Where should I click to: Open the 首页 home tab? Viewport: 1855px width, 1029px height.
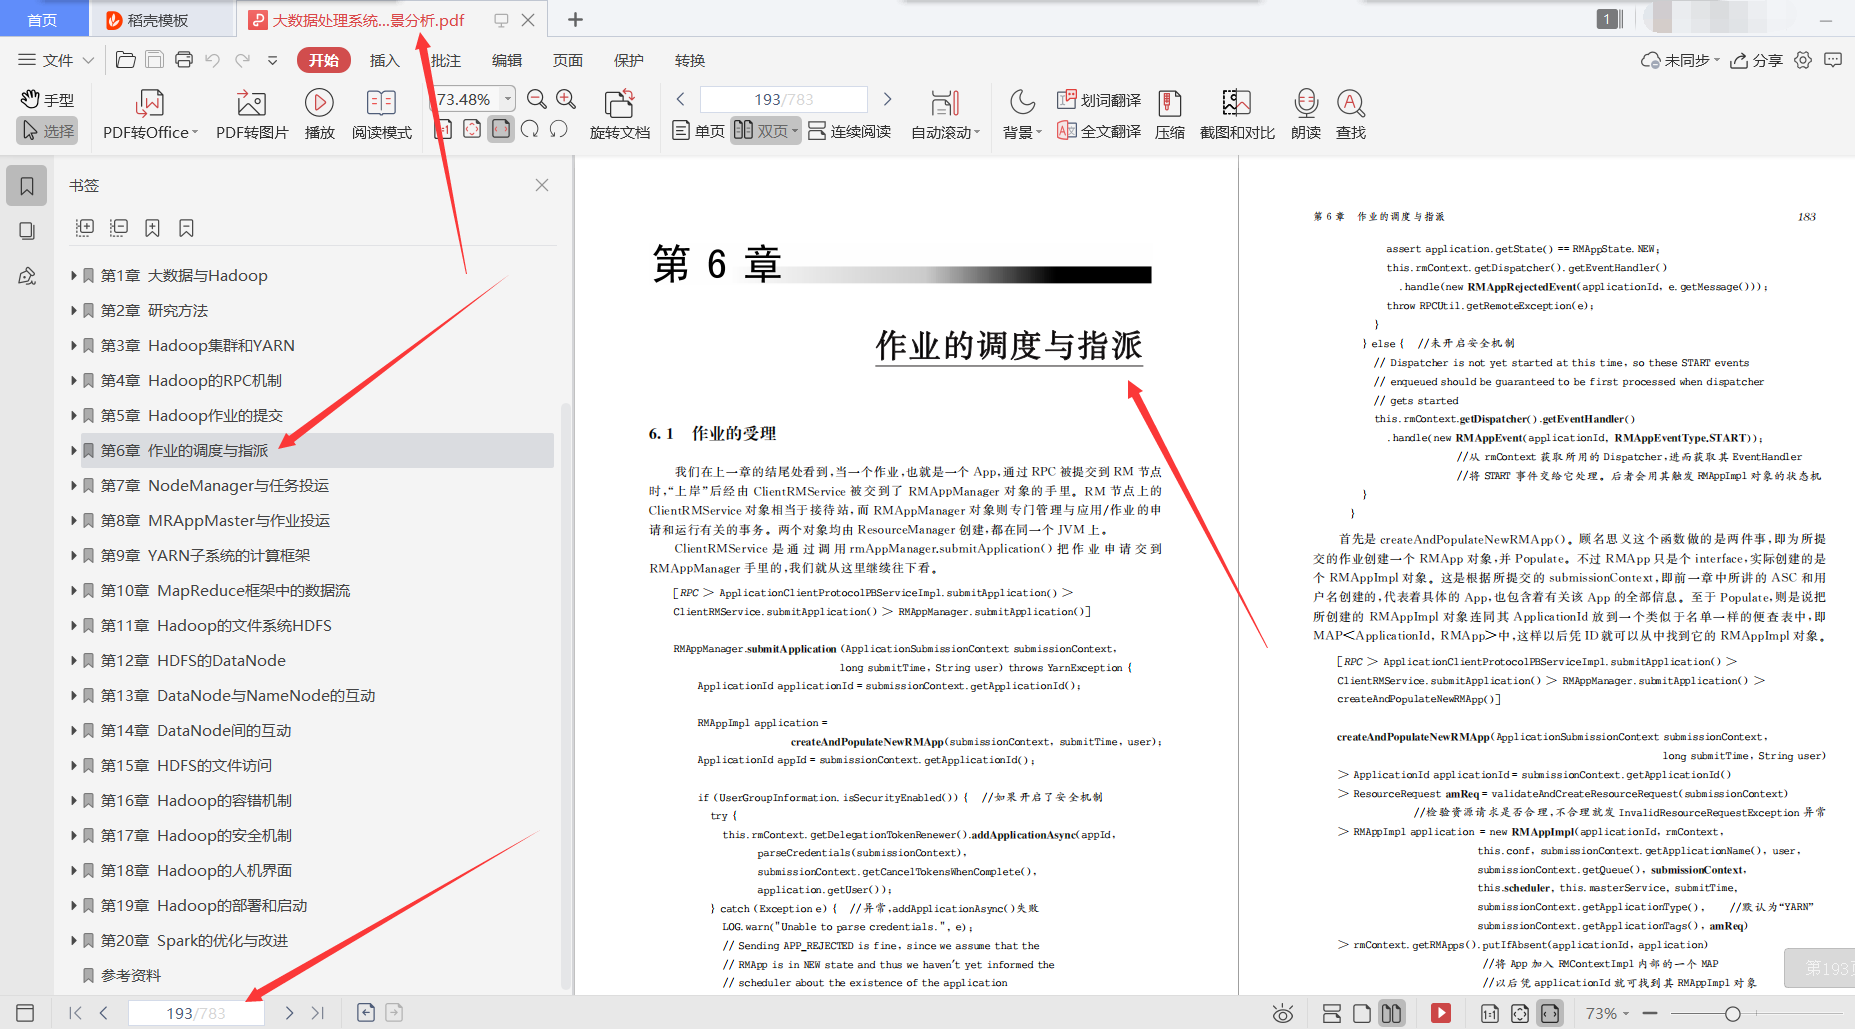click(42, 20)
